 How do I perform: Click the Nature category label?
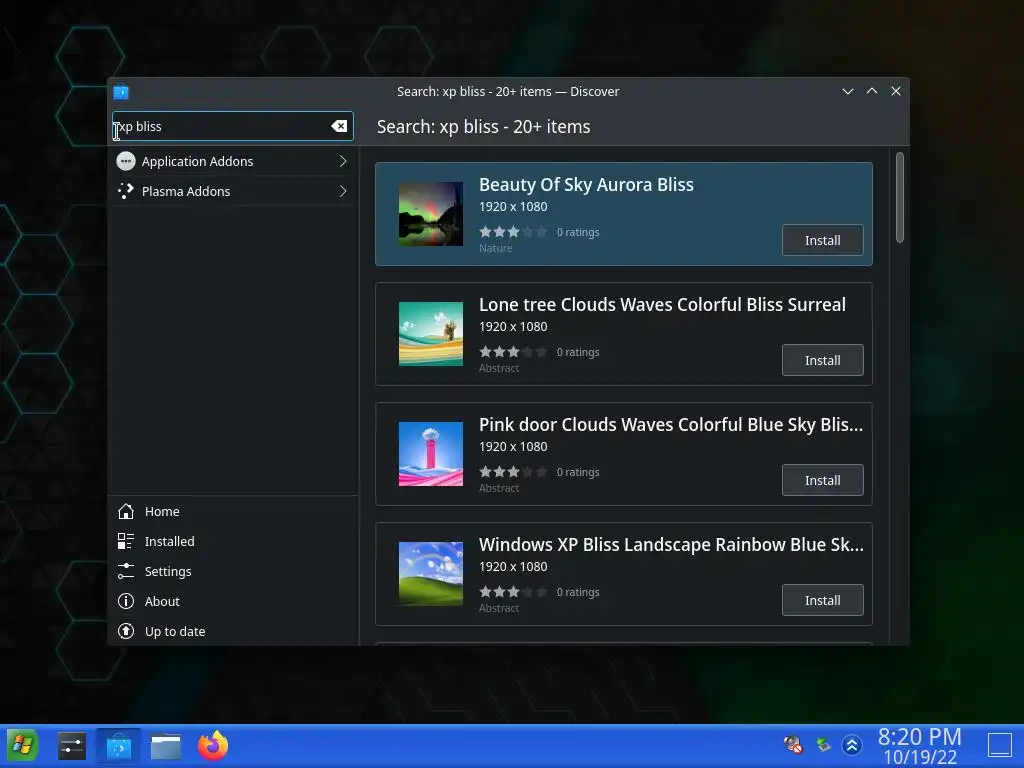(x=496, y=249)
